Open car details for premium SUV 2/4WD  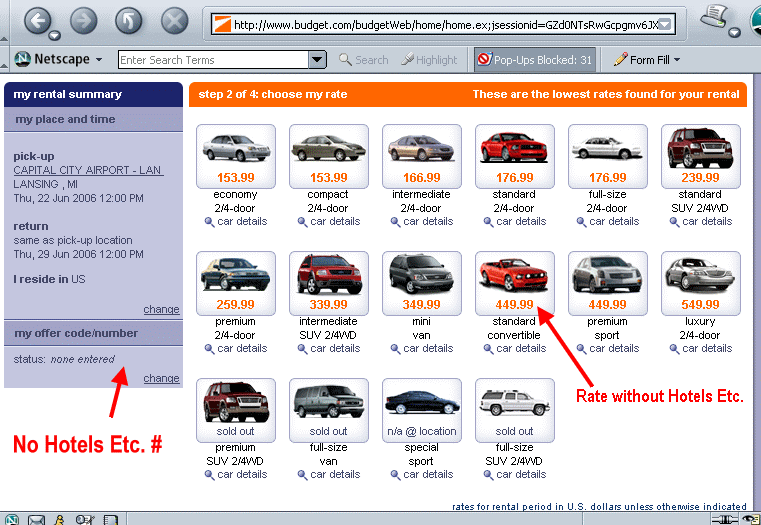point(236,475)
